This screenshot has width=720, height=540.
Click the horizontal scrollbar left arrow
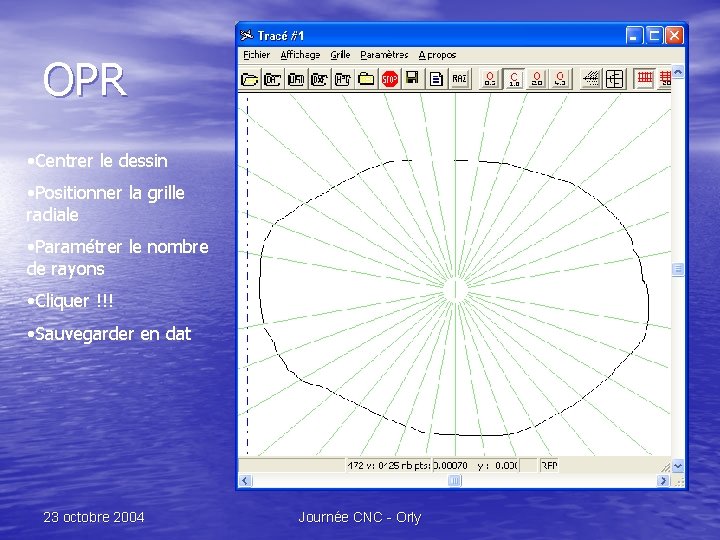point(245,481)
